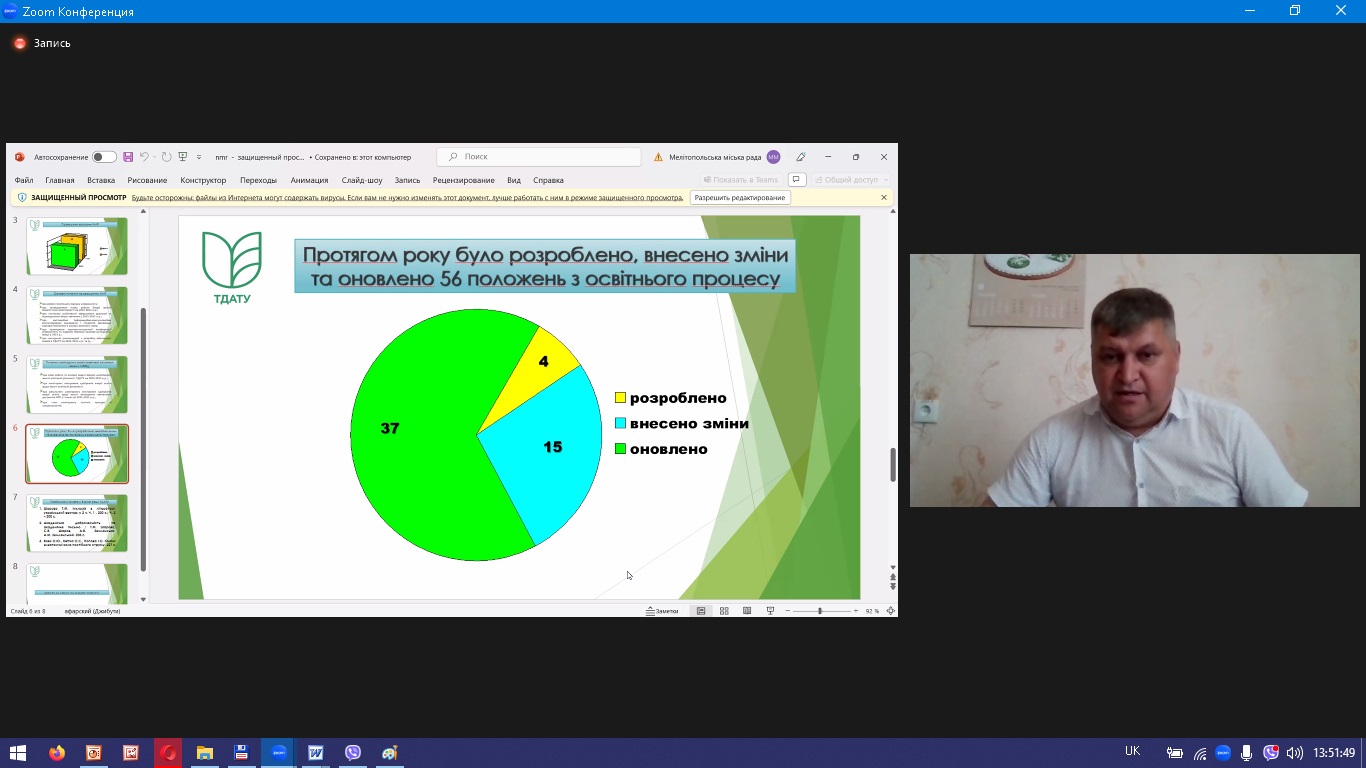Select slide 4 thumbnail
Screen dimensions: 1366x768
(77, 315)
